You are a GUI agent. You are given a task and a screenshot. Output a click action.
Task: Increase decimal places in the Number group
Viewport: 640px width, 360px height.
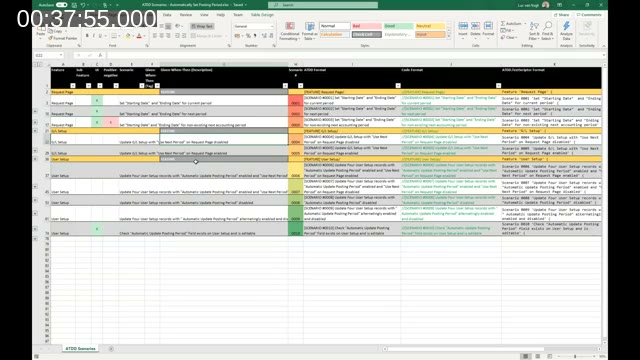[264, 36]
